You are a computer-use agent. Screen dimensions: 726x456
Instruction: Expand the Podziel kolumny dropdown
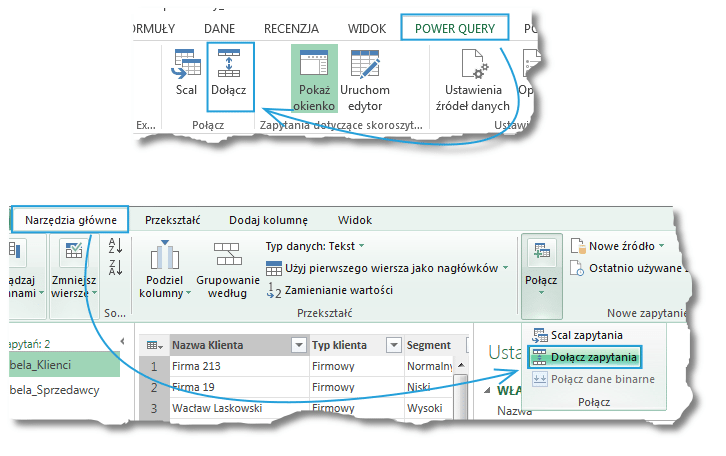[165, 293]
